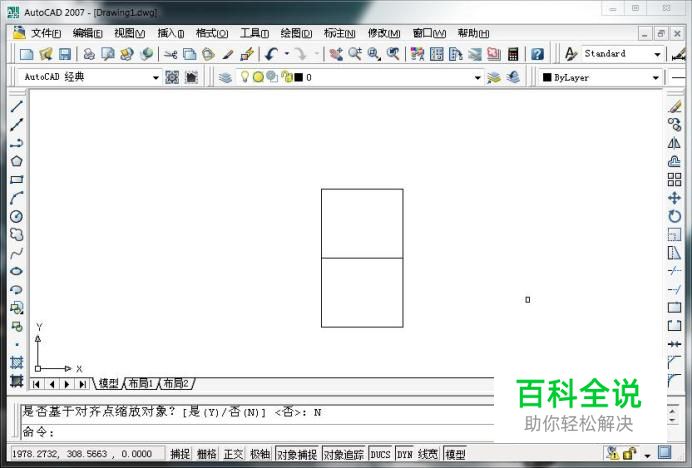Click the Scale modify tool
The image size is (692, 468).
coord(674,234)
